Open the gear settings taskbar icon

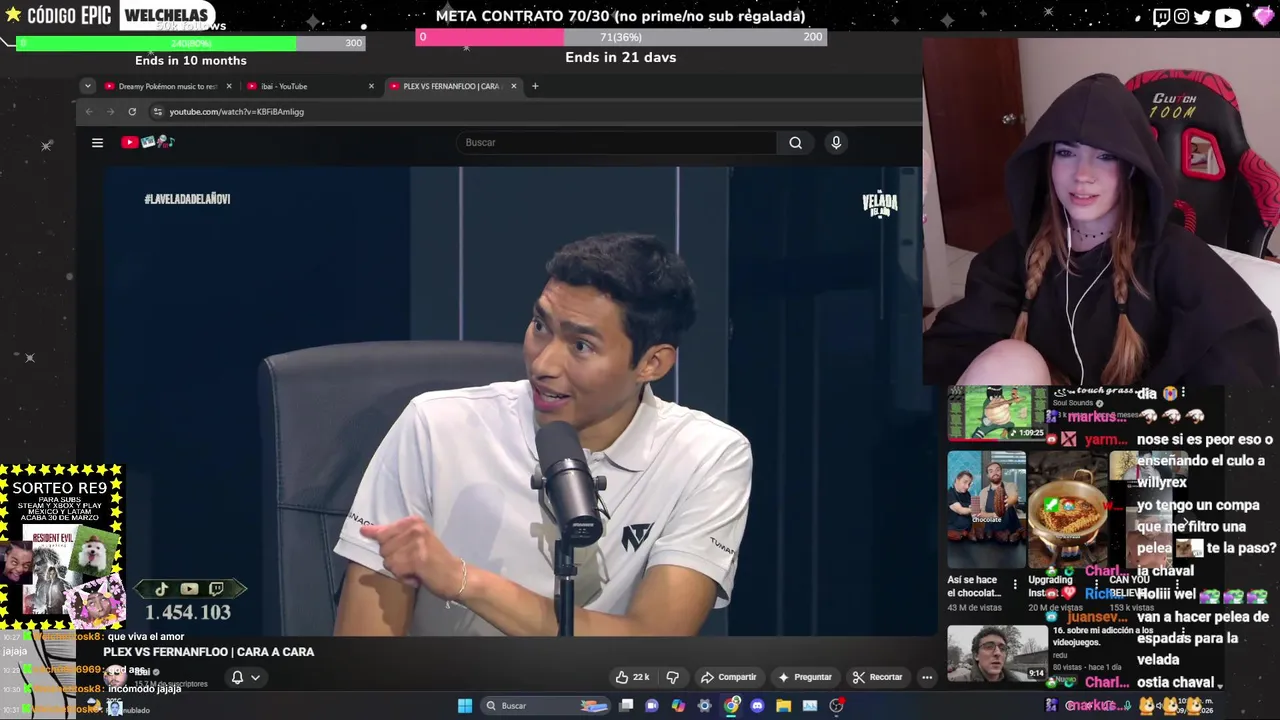click(704, 705)
